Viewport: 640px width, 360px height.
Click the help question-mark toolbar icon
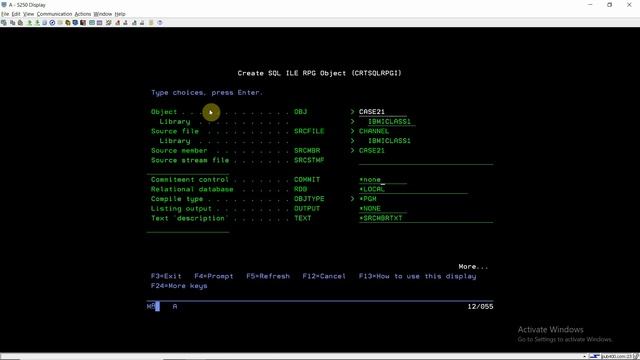[x=160, y=23]
